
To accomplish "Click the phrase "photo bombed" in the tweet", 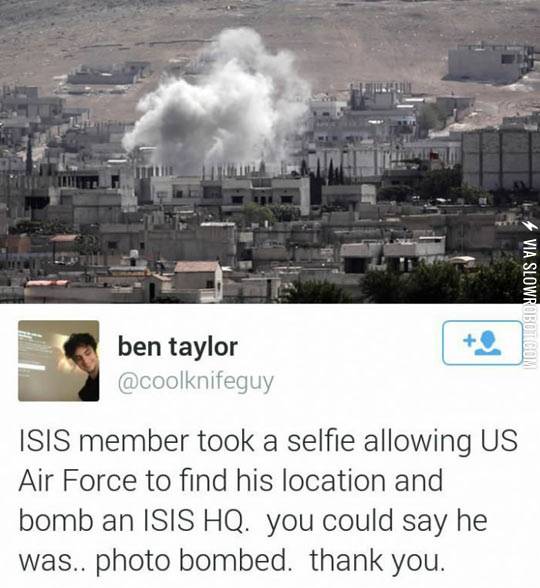I will tap(195, 561).
